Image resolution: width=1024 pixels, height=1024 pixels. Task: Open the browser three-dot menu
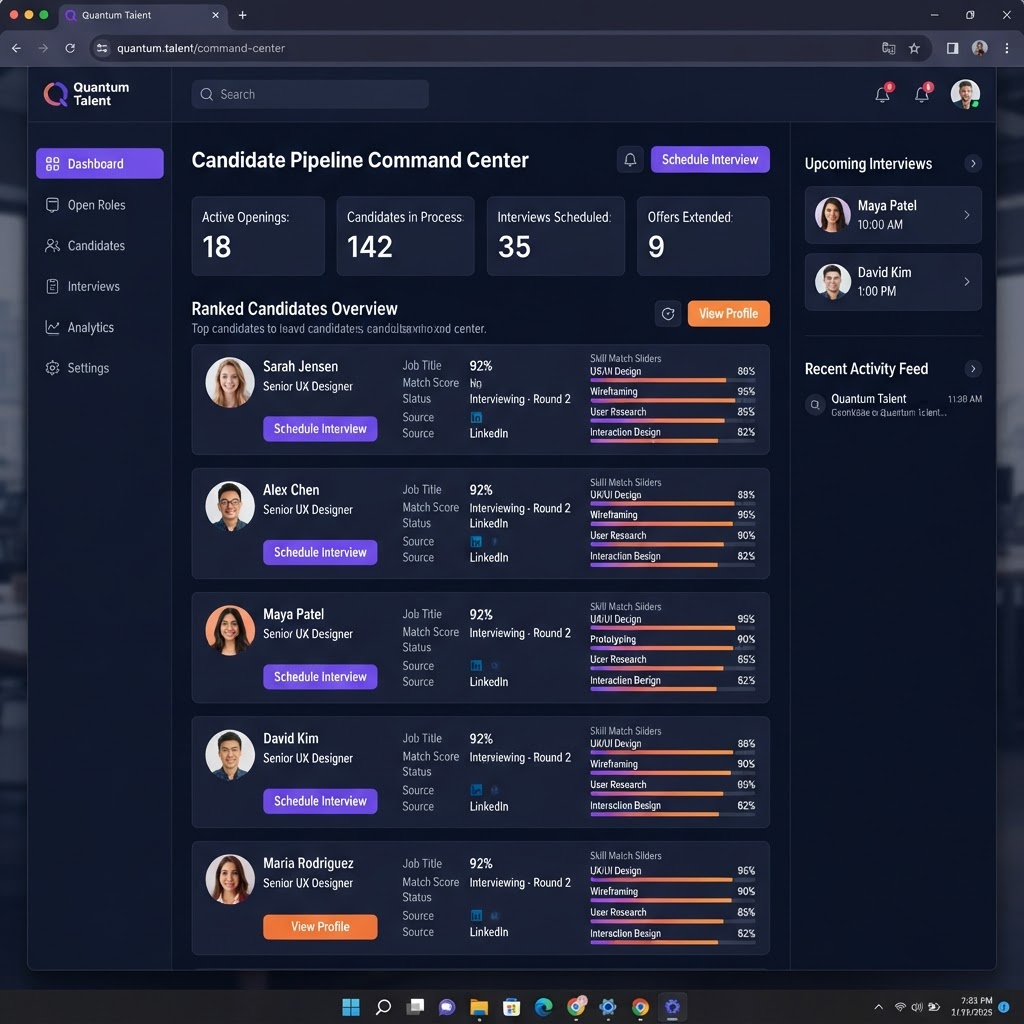click(1006, 48)
